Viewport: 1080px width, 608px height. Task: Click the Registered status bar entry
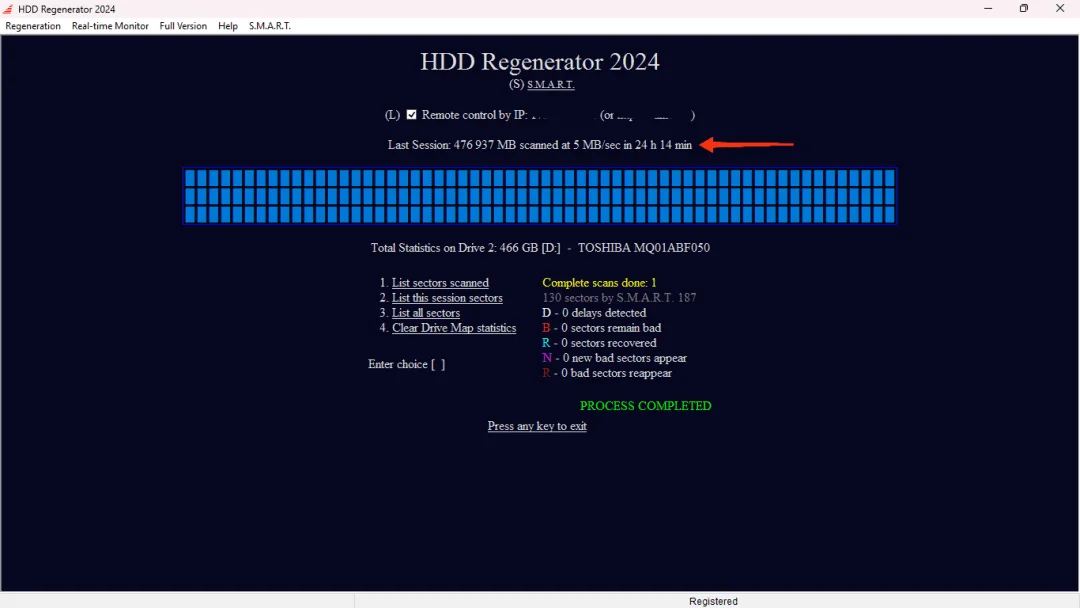[714, 601]
